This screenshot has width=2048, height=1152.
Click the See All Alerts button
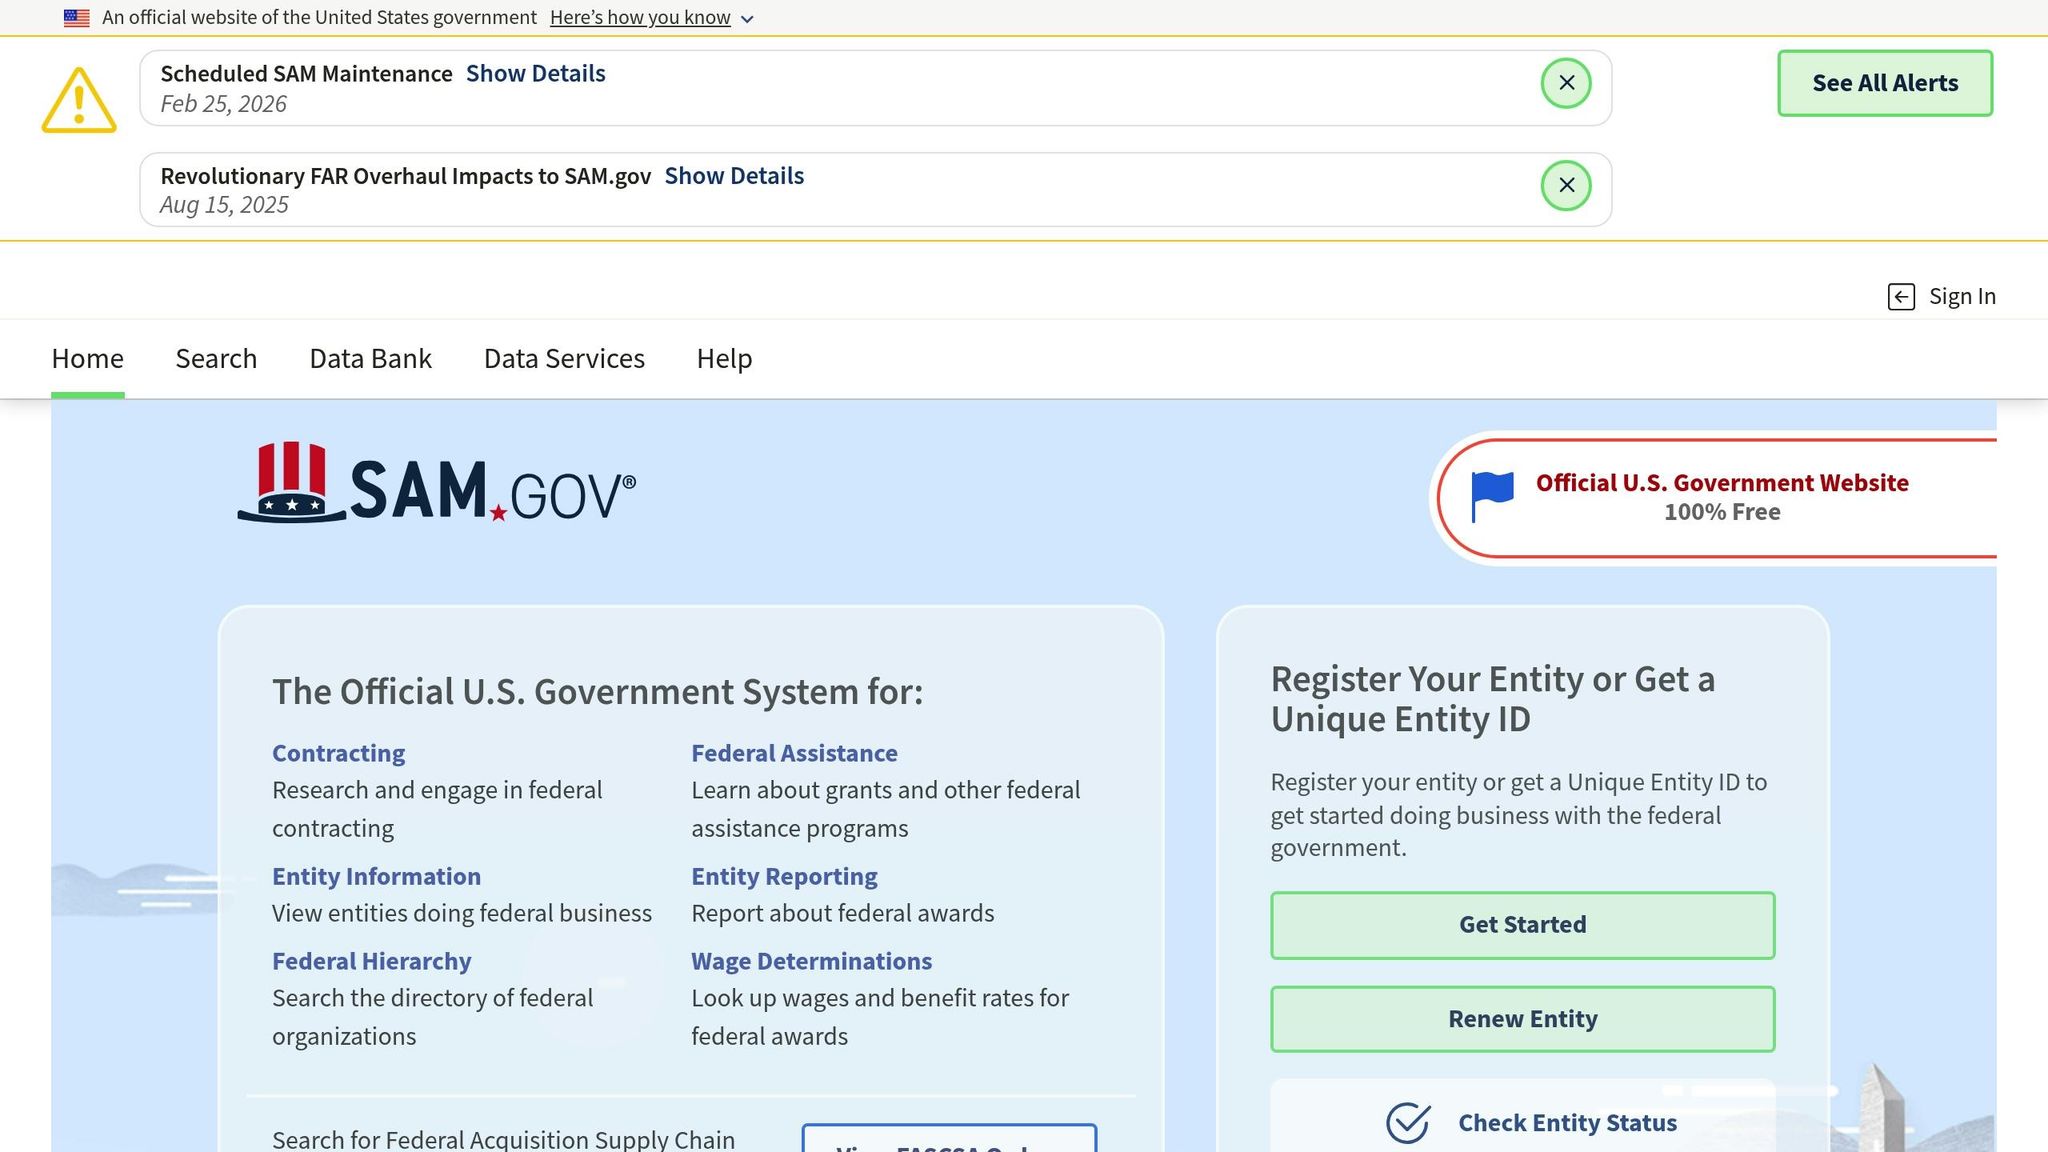tap(1884, 83)
